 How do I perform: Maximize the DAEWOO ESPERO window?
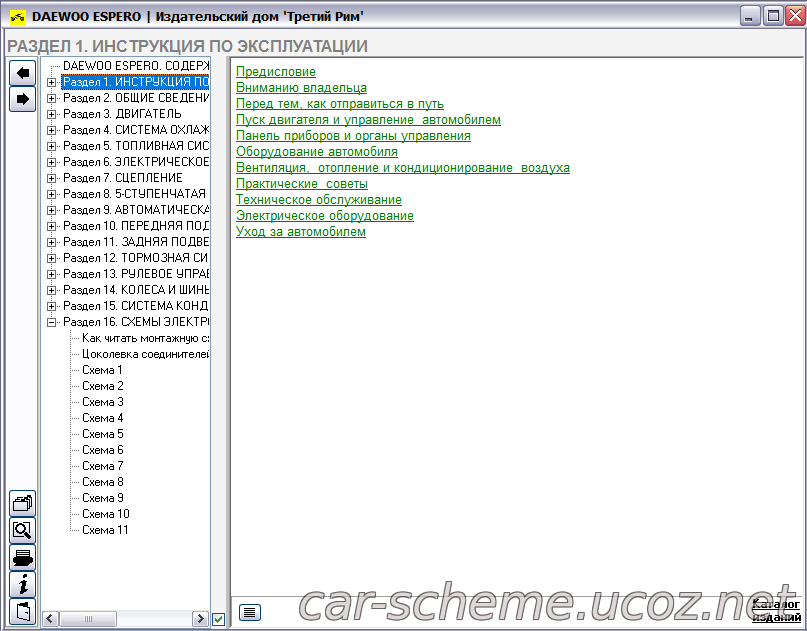click(773, 16)
